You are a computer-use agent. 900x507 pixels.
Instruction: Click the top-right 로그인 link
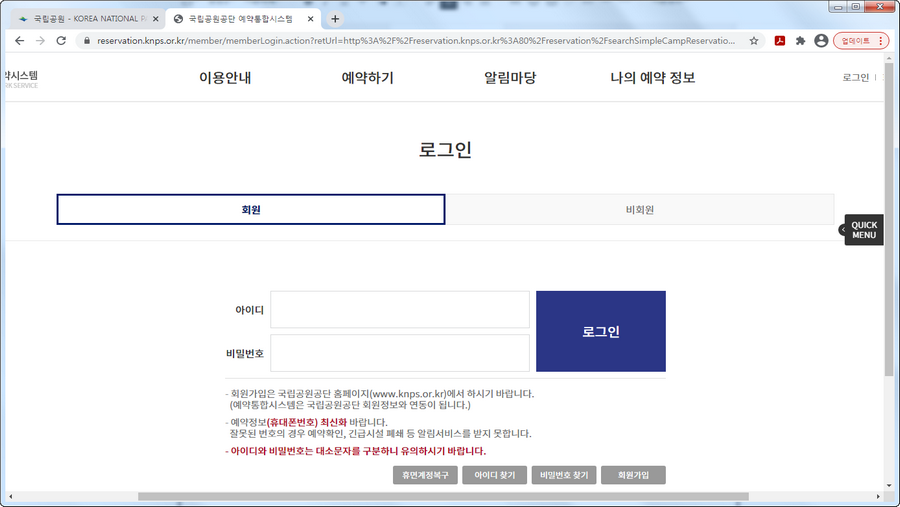pos(855,78)
